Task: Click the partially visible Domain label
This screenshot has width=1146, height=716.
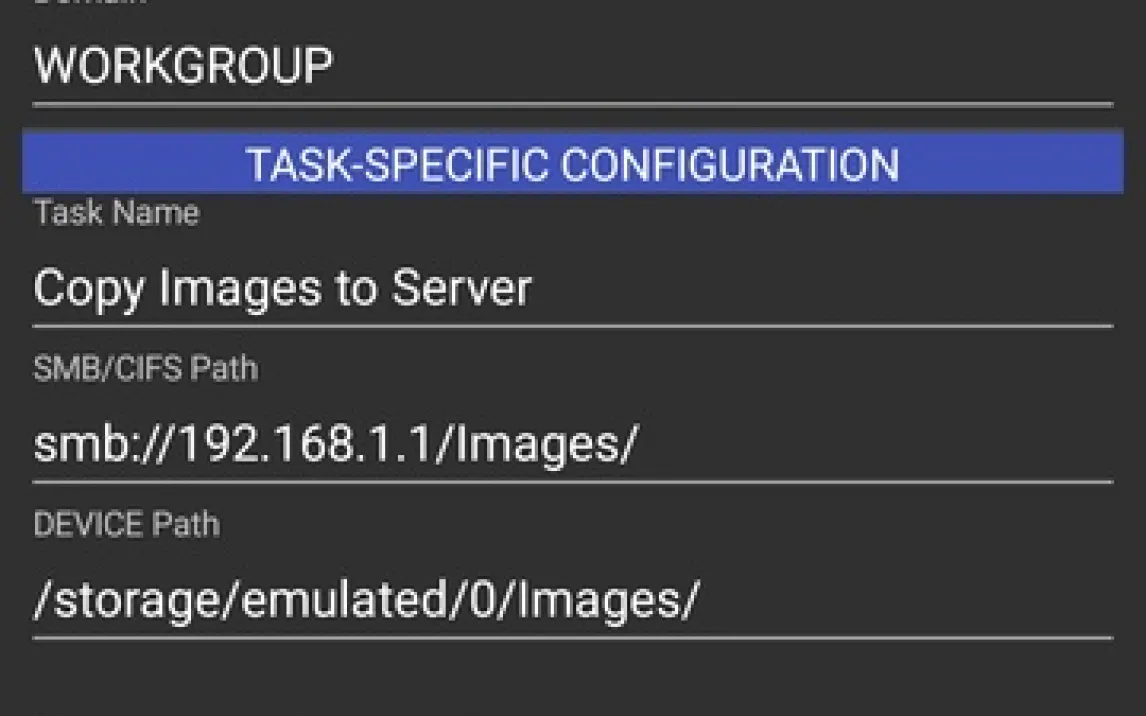Action: [90, 3]
